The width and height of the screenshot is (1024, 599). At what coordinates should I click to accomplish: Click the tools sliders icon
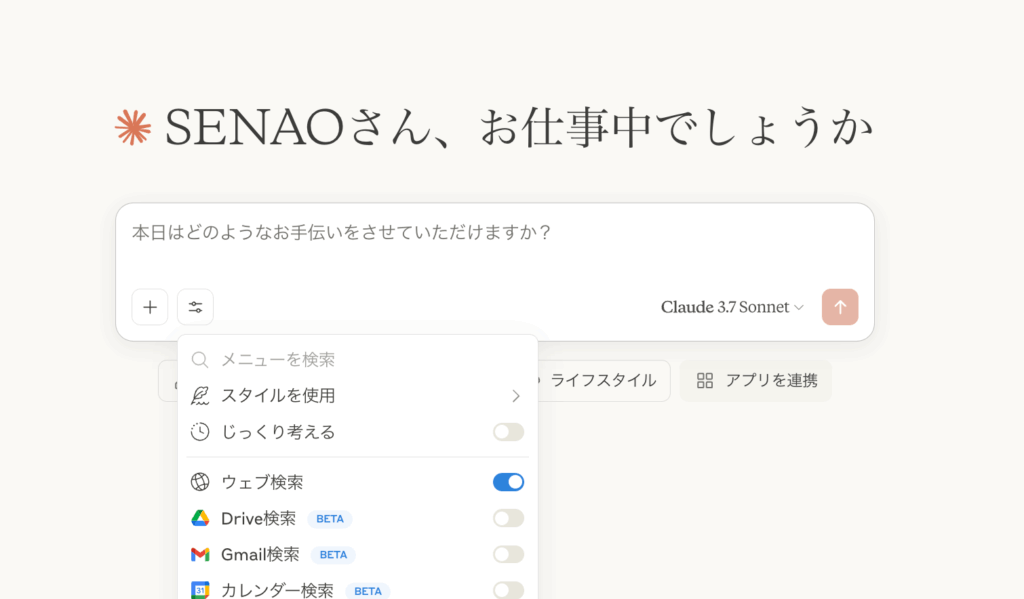(195, 307)
